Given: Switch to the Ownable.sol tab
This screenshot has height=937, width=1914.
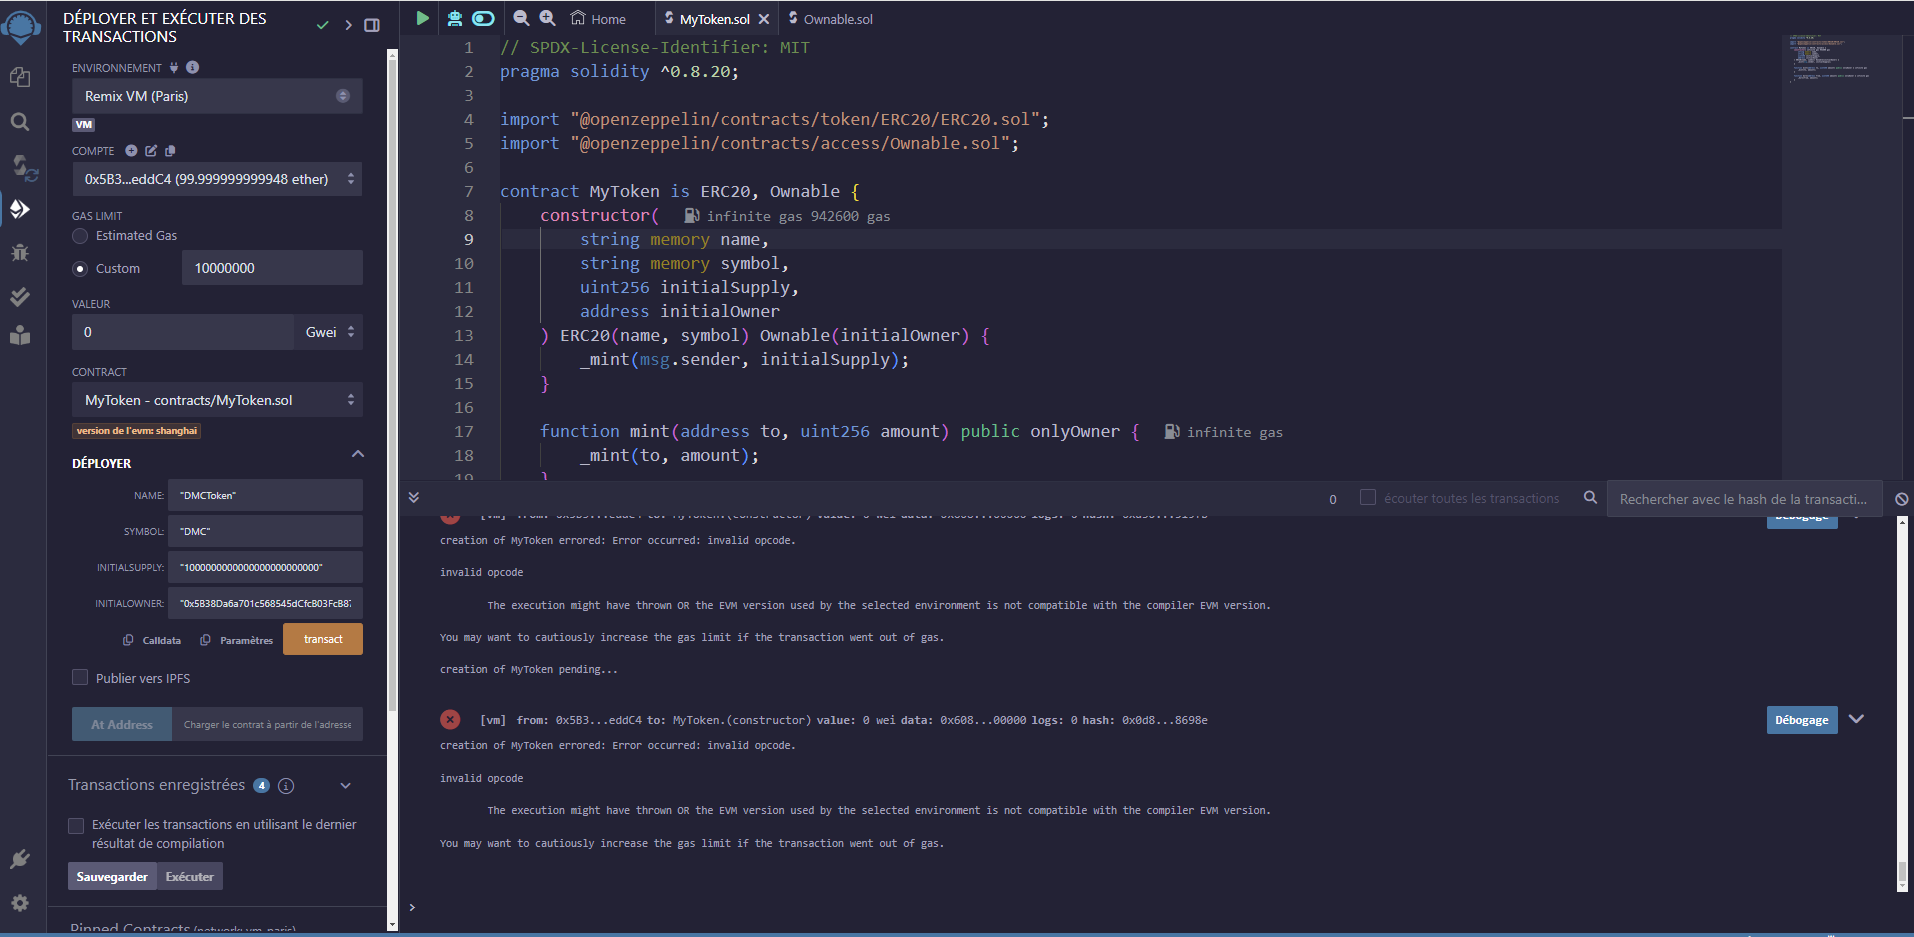Looking at the screenshot, I should tap(830, 19).
